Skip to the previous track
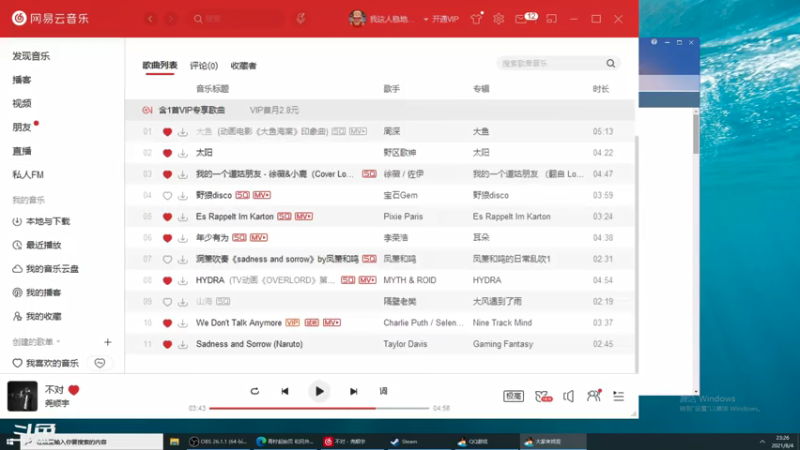 (285, 391)
